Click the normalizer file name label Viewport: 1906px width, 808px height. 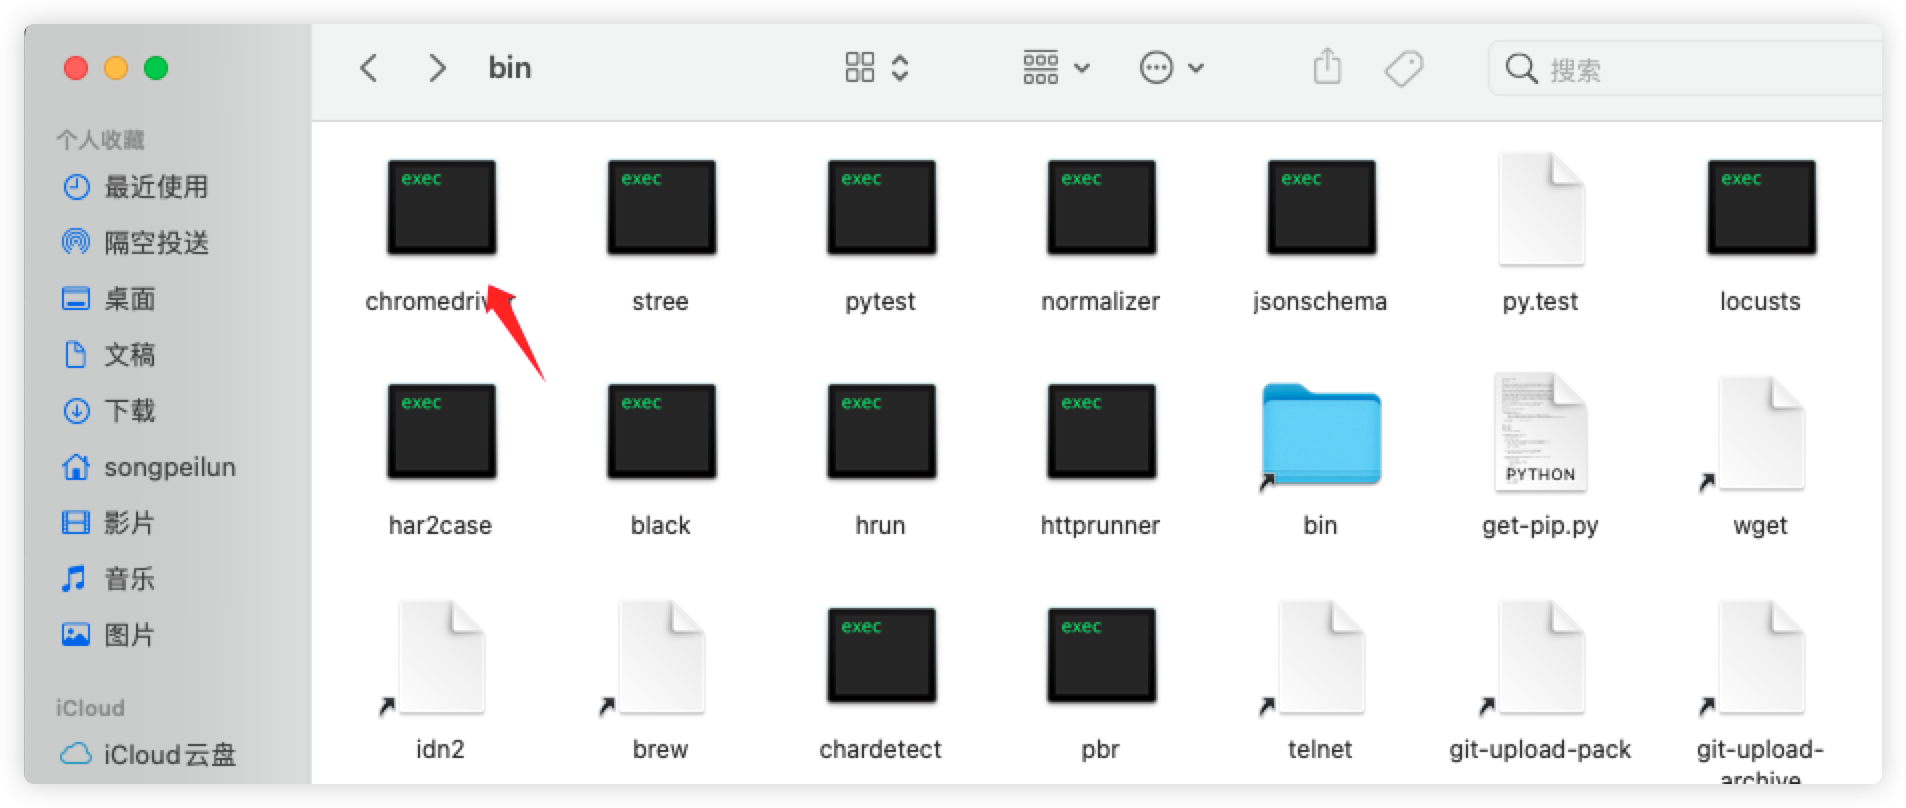1101,301
